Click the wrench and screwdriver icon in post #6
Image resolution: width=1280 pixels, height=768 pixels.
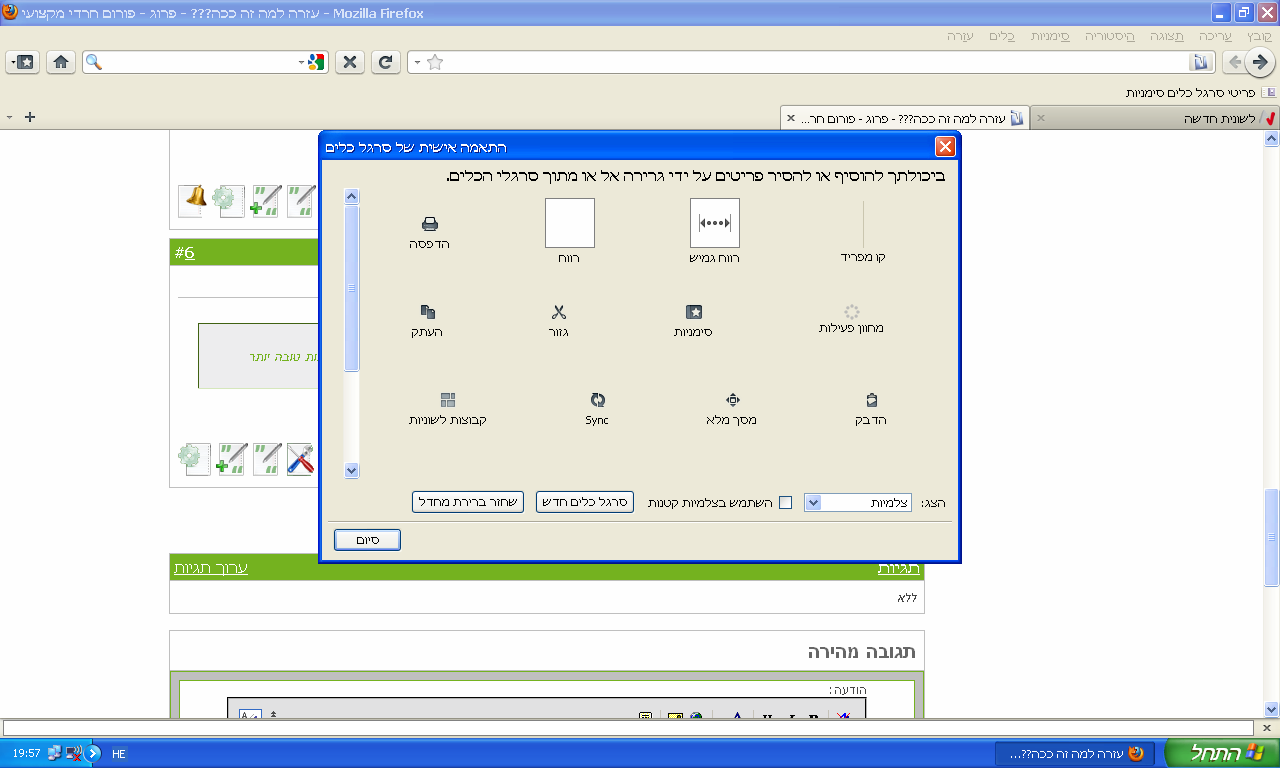(300, 459)
